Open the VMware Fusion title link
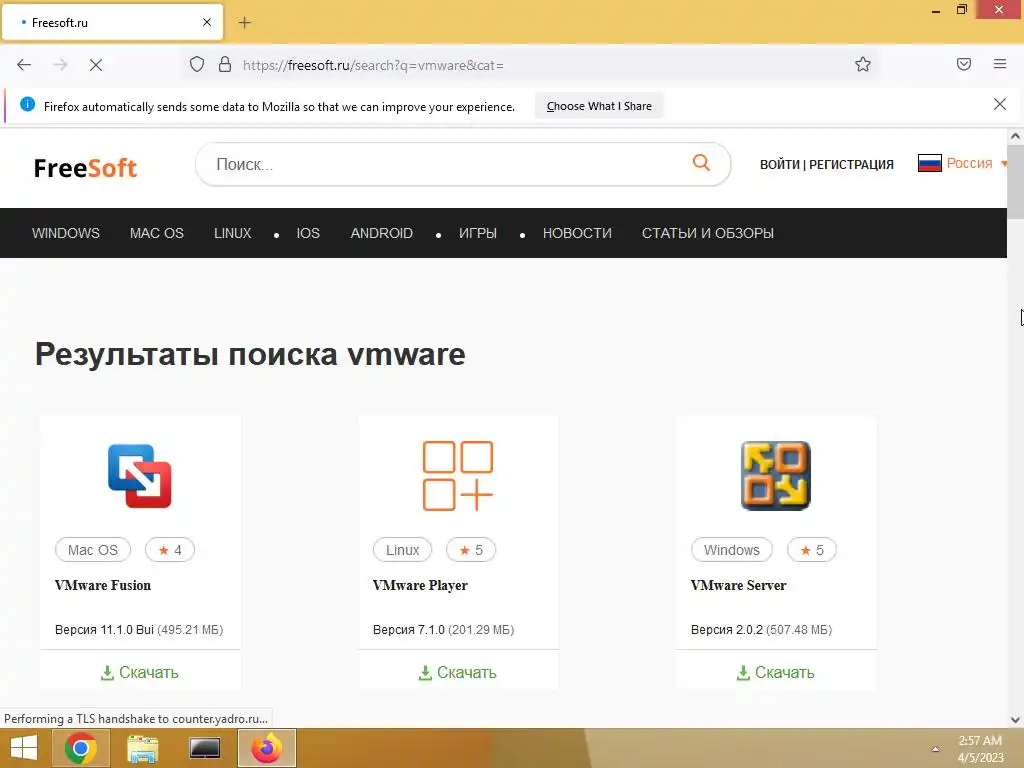Viewport: 1024px width, 768px height. 103,585
